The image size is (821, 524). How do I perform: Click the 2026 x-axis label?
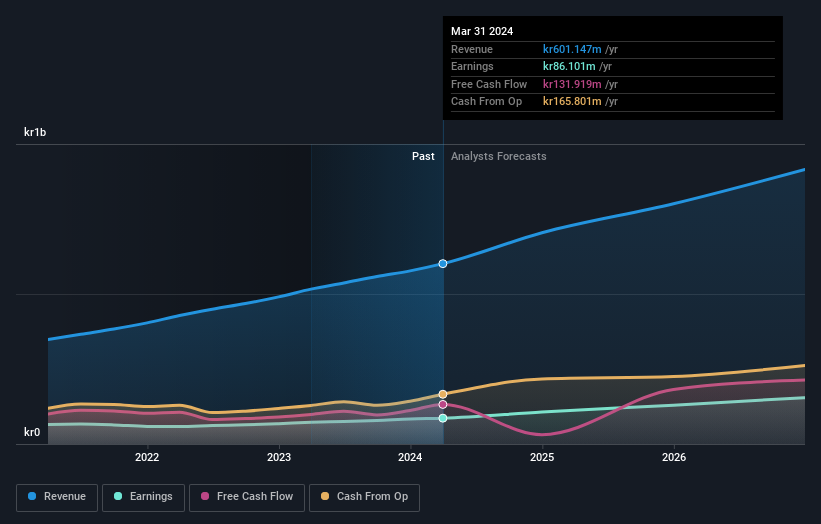[x=674, y=458]
